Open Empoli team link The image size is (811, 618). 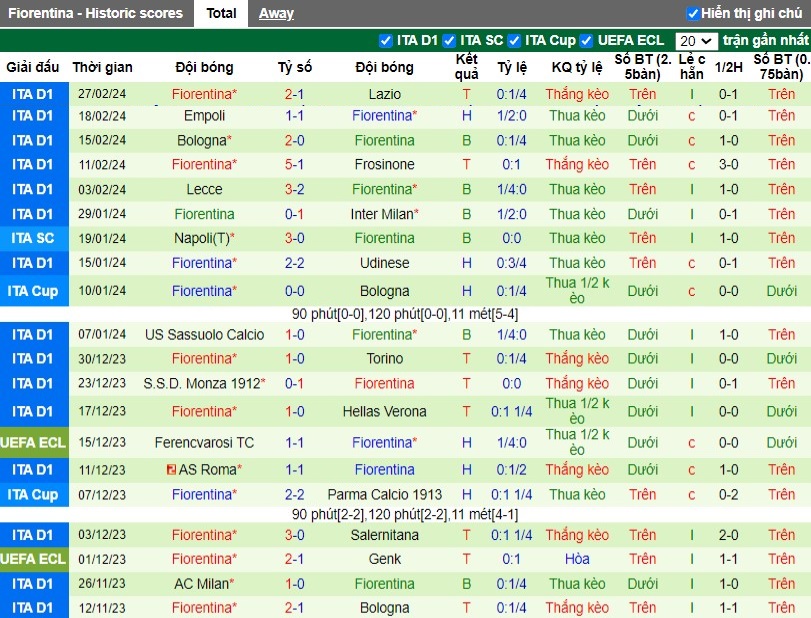point(204,115)
